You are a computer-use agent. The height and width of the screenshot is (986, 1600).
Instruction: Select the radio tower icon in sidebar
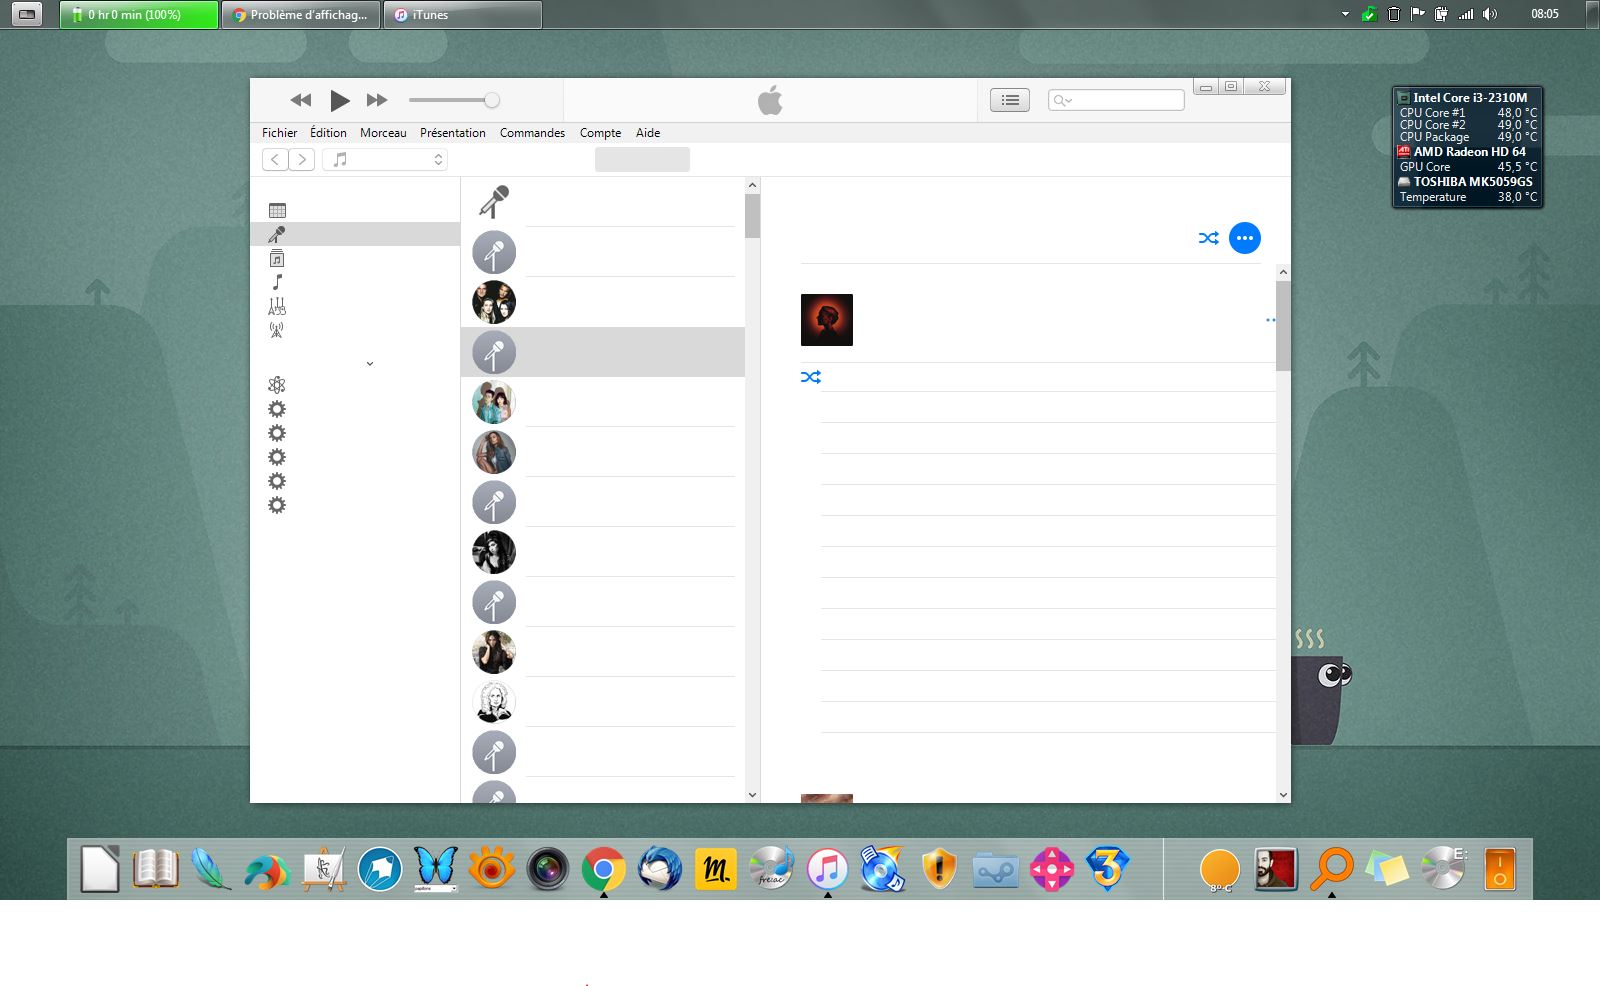click(277, 330)
